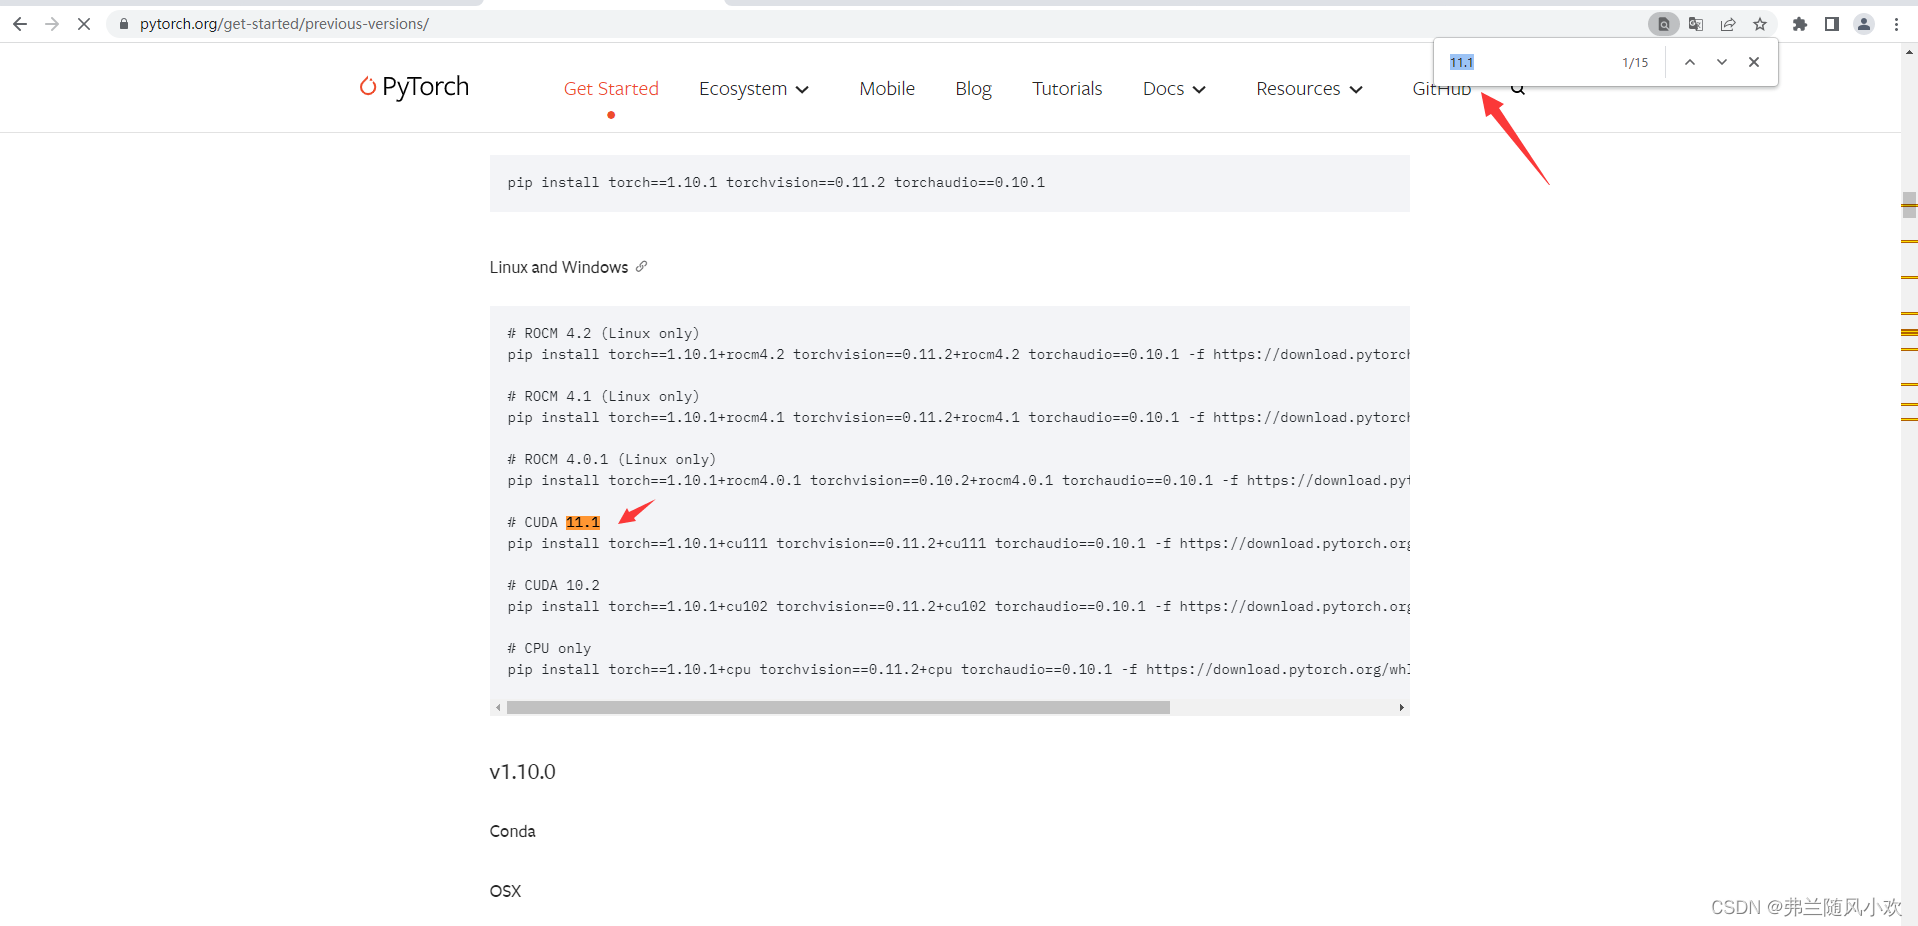Expand the Resources dropdown
The width and height of the screenshot is (1918, 926).
(x=1309, y=89)
